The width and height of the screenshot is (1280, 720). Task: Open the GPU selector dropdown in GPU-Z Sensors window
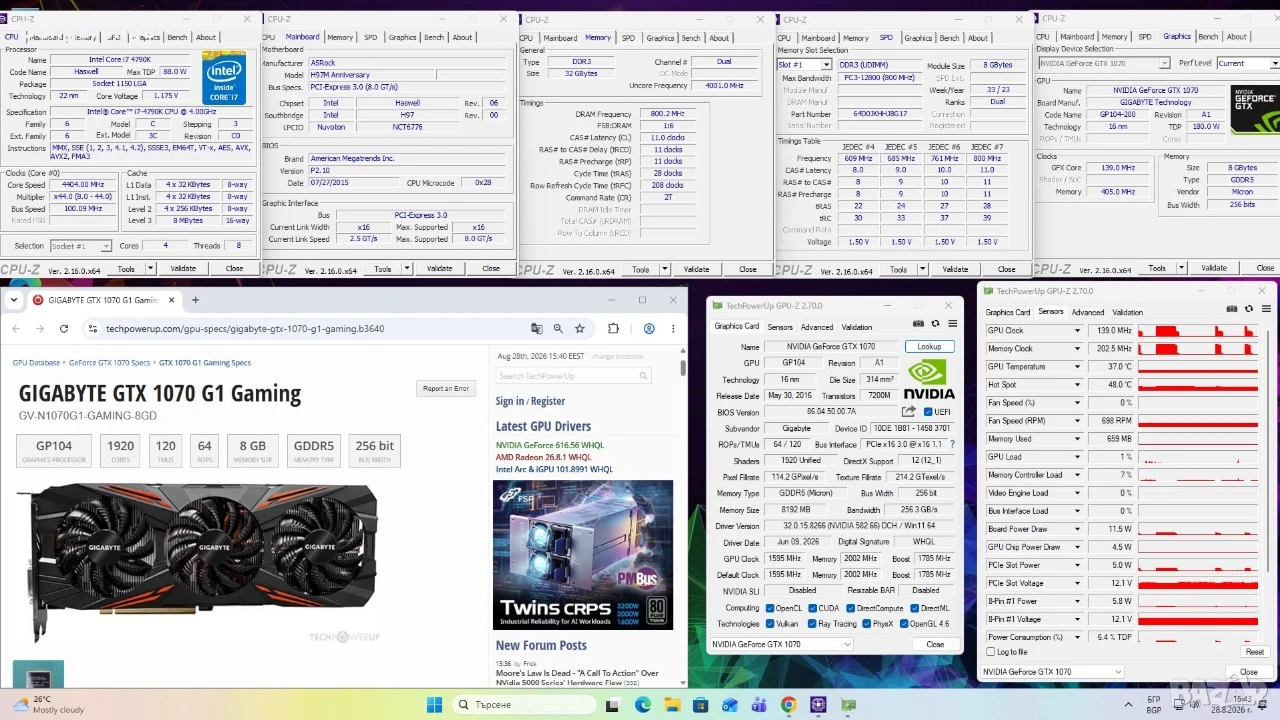1052,672
